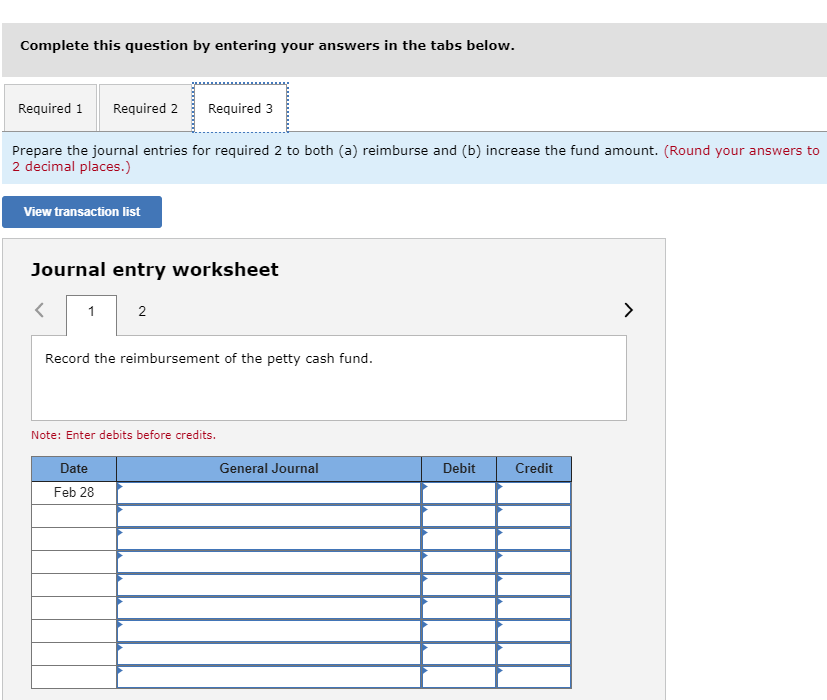
Task: Click the flag marker in the first Credit cell
Action: 500,485
